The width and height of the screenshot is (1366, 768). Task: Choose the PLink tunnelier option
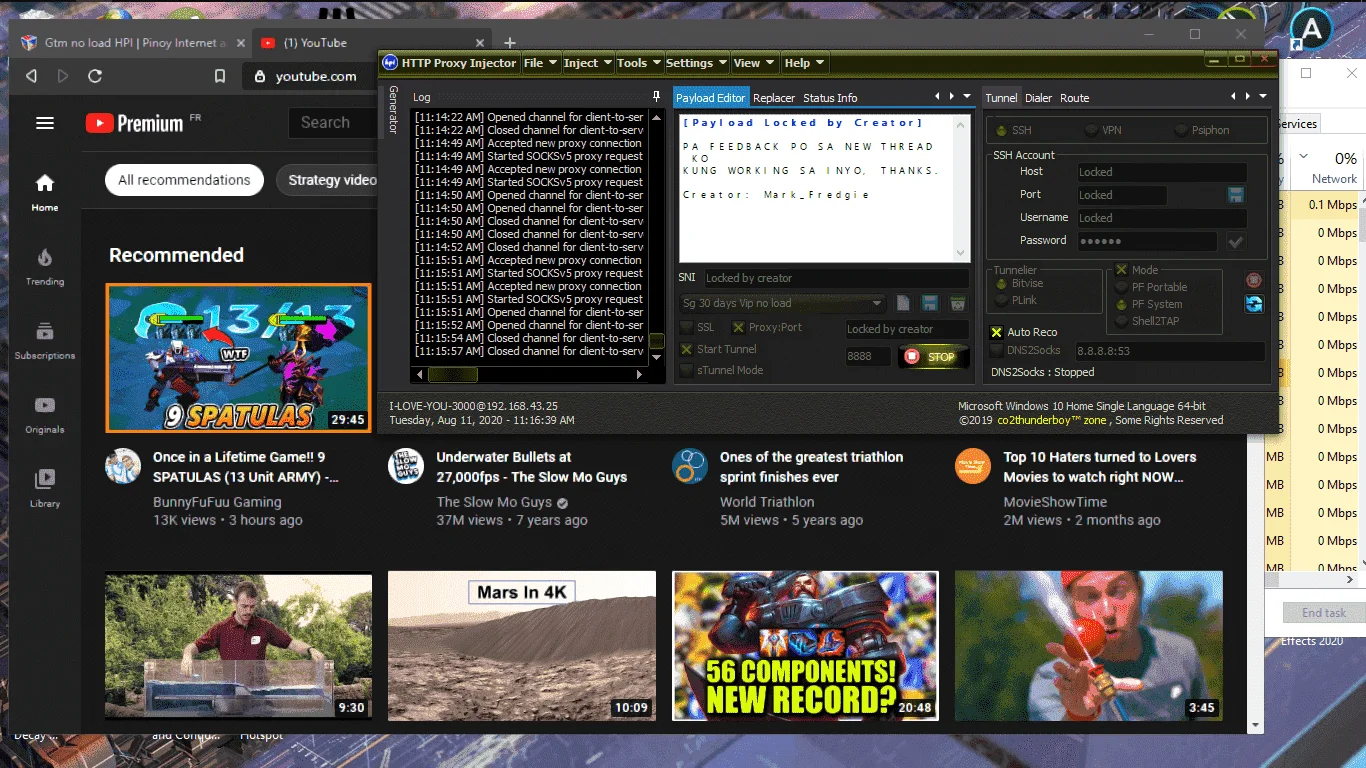pos(1002,300)
